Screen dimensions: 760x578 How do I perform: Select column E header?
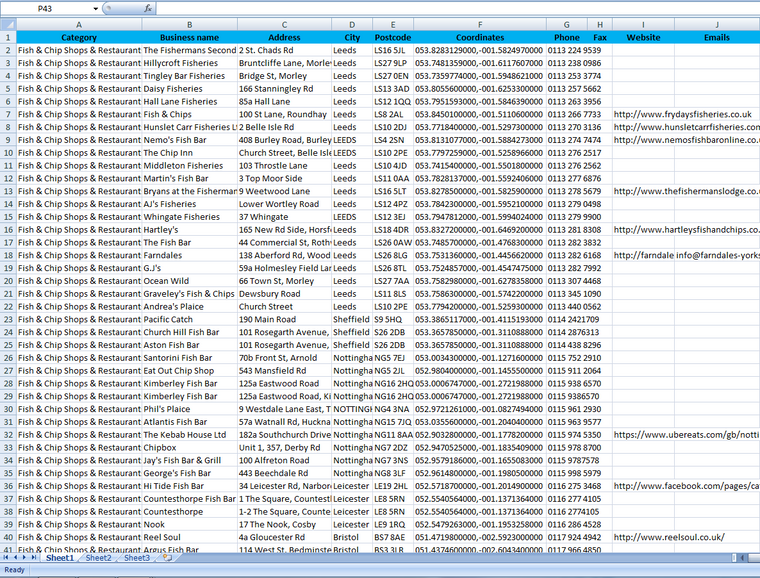393,25
